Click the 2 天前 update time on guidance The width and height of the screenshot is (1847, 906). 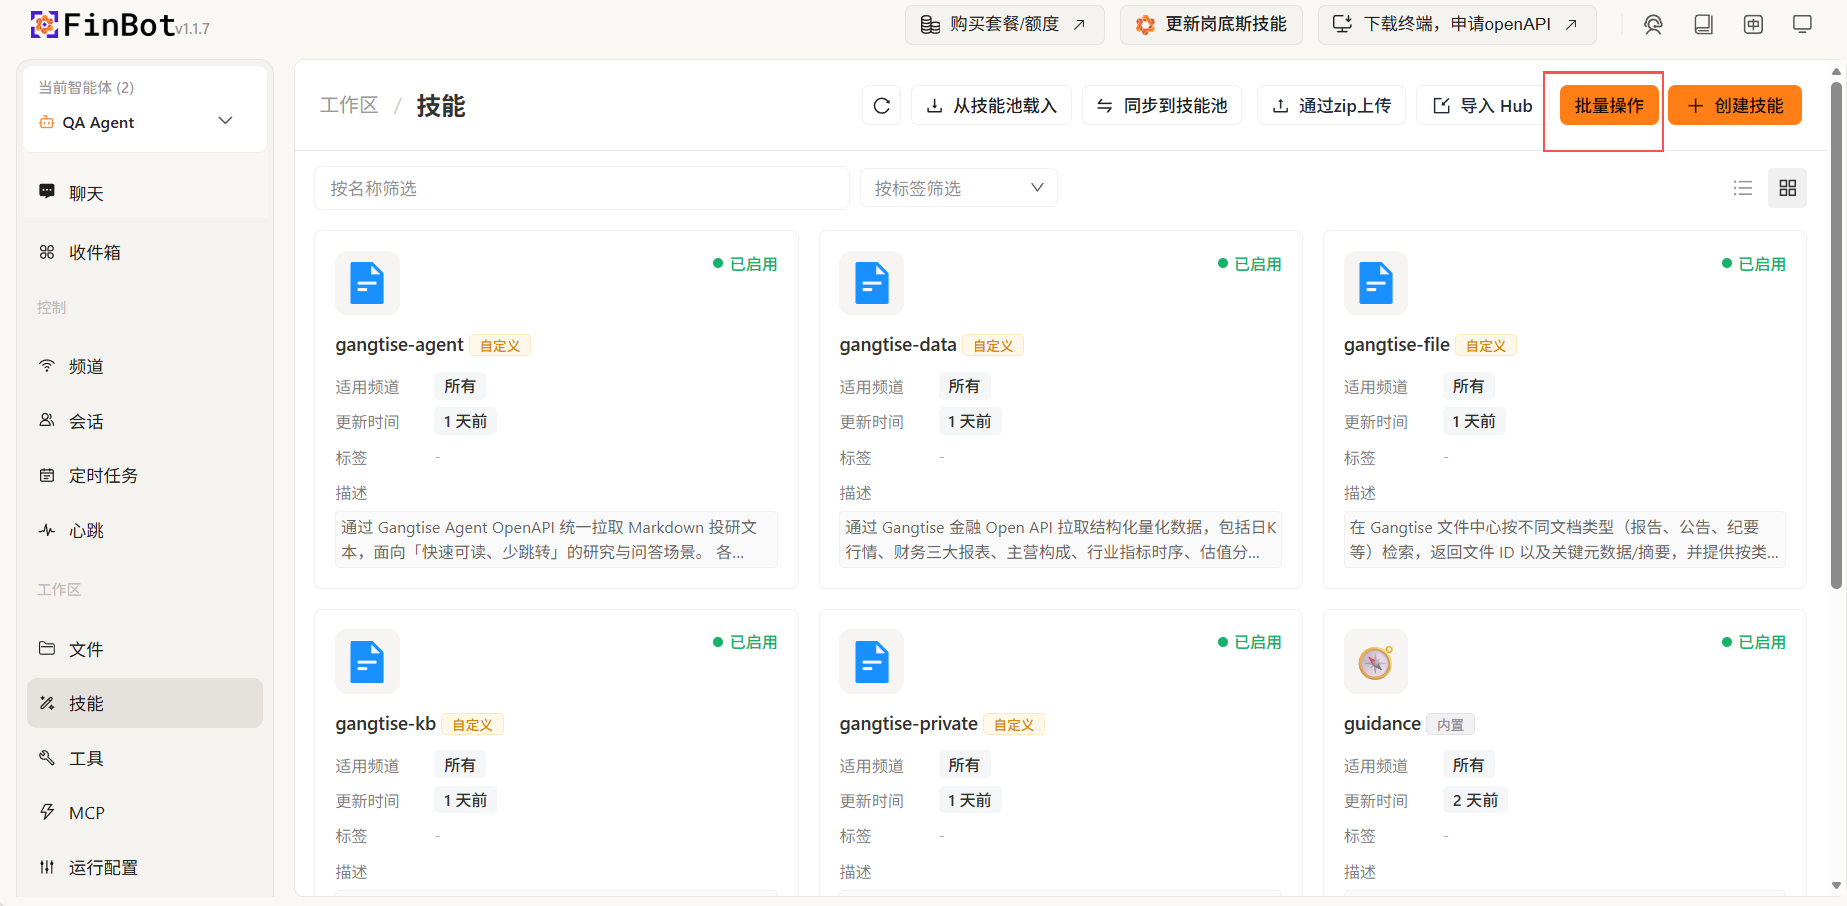(x=1475, y=800)
